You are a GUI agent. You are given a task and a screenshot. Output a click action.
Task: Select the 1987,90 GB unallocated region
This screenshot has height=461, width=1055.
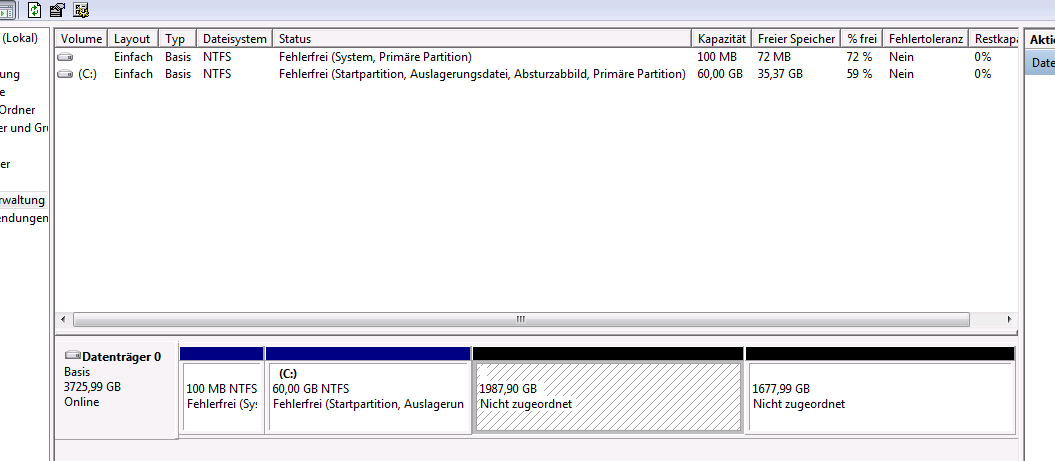tap(607, 396)
